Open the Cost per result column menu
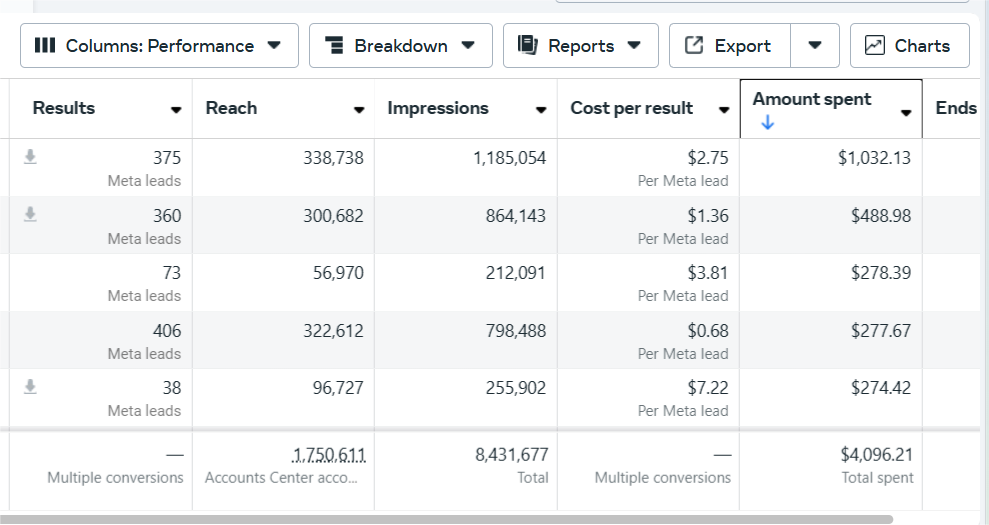 point(724,110)
